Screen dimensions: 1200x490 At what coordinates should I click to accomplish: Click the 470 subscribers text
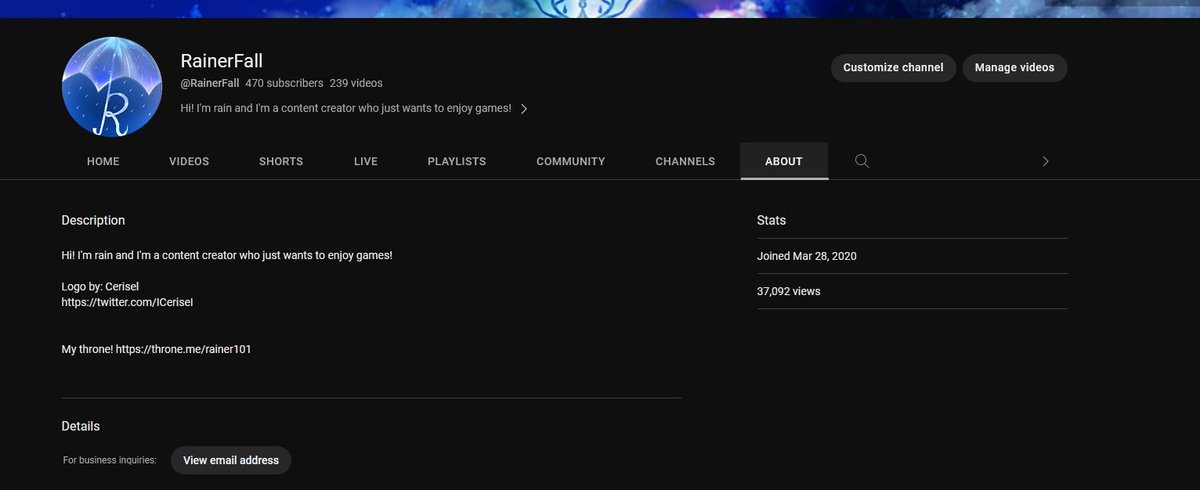284,83
